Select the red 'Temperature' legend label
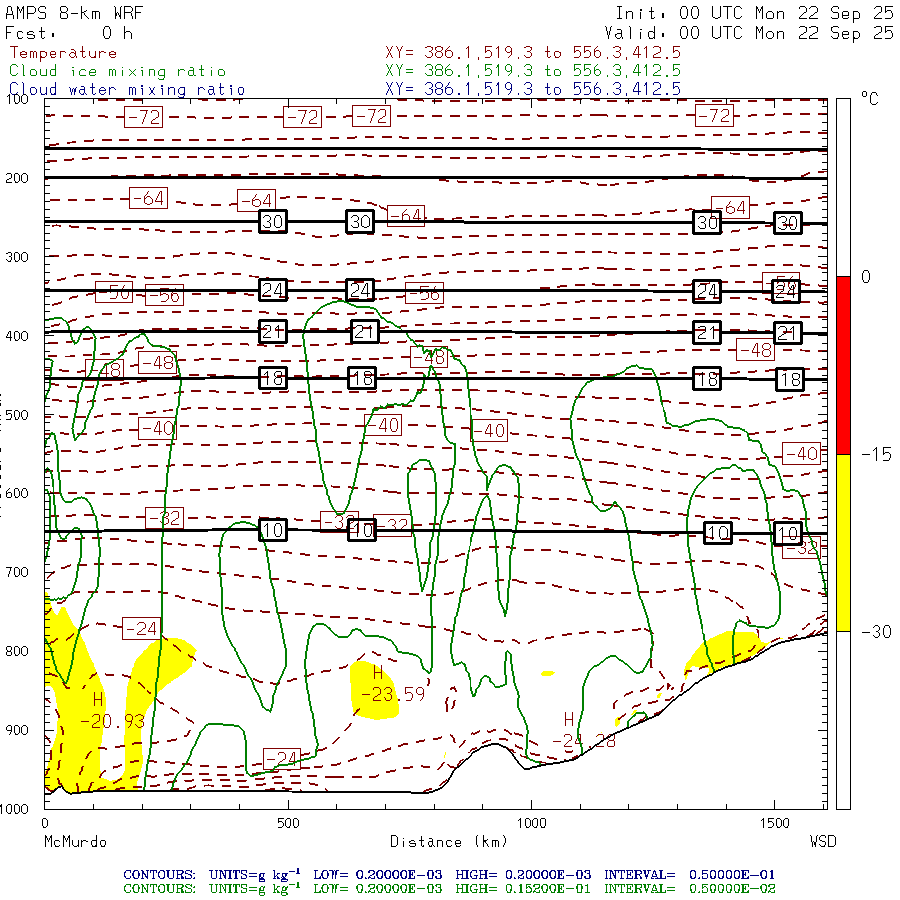Viewport: 900px width, 900px height. click(63, 53)
